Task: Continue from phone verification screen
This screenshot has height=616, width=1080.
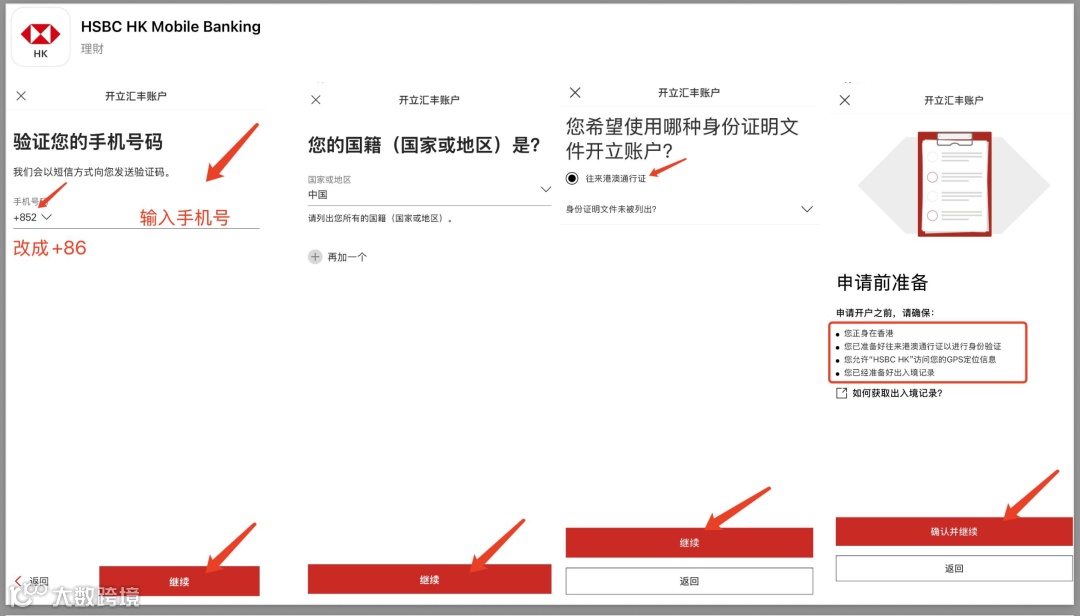Action: tap(179, 581)
